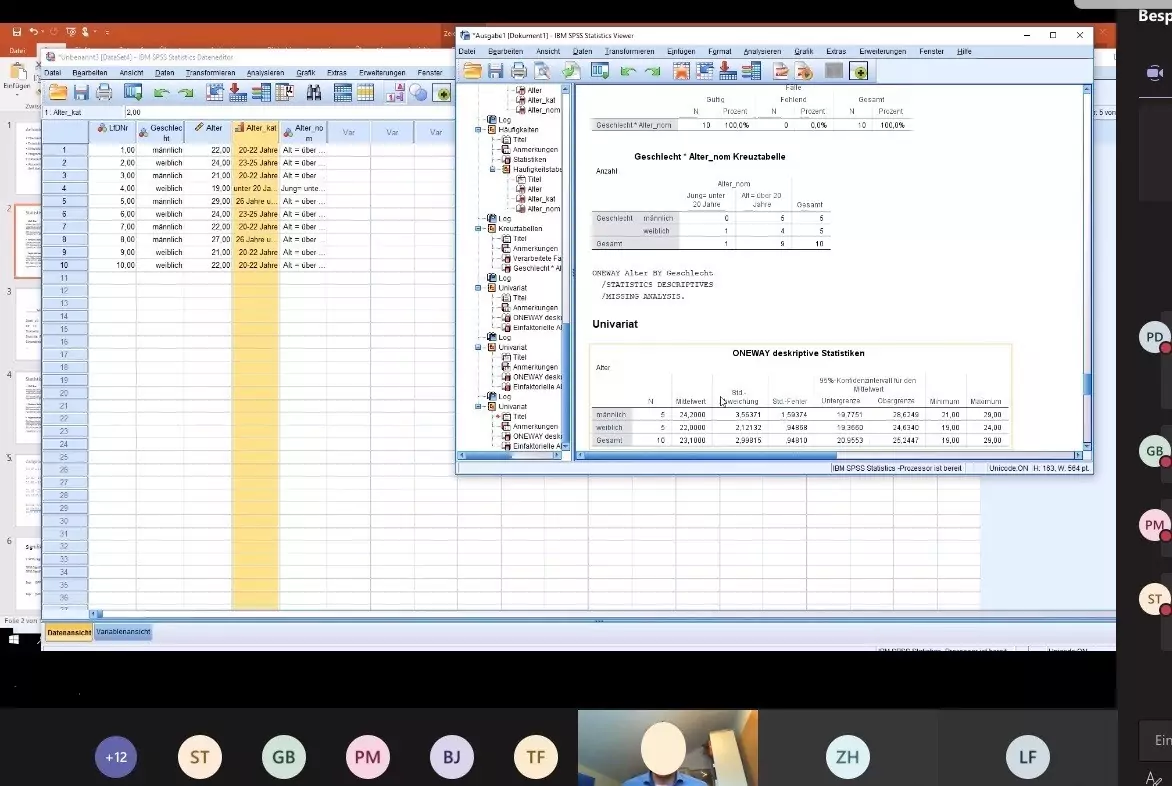Screen dimensions: 1172x786
Task: Open the Analysieren menu in the Viewer
Action: pyautogui.click(x=762, y=51)
